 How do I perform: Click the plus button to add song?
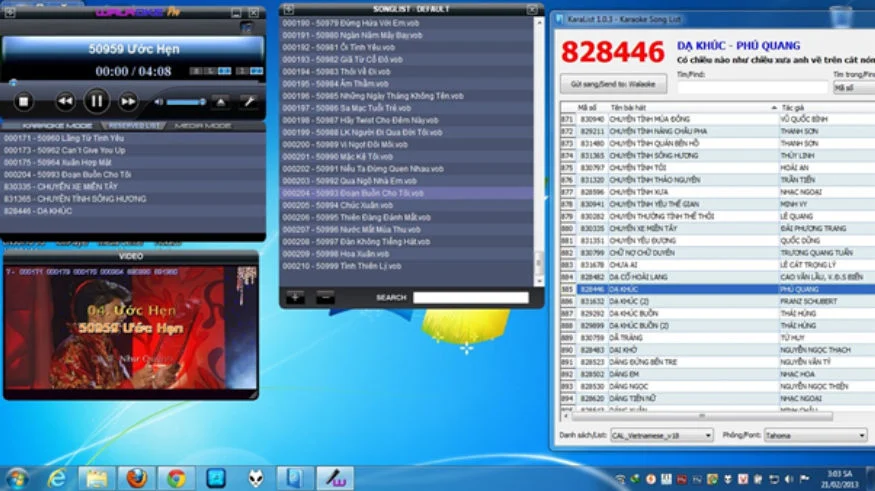(x=295, y=297)
